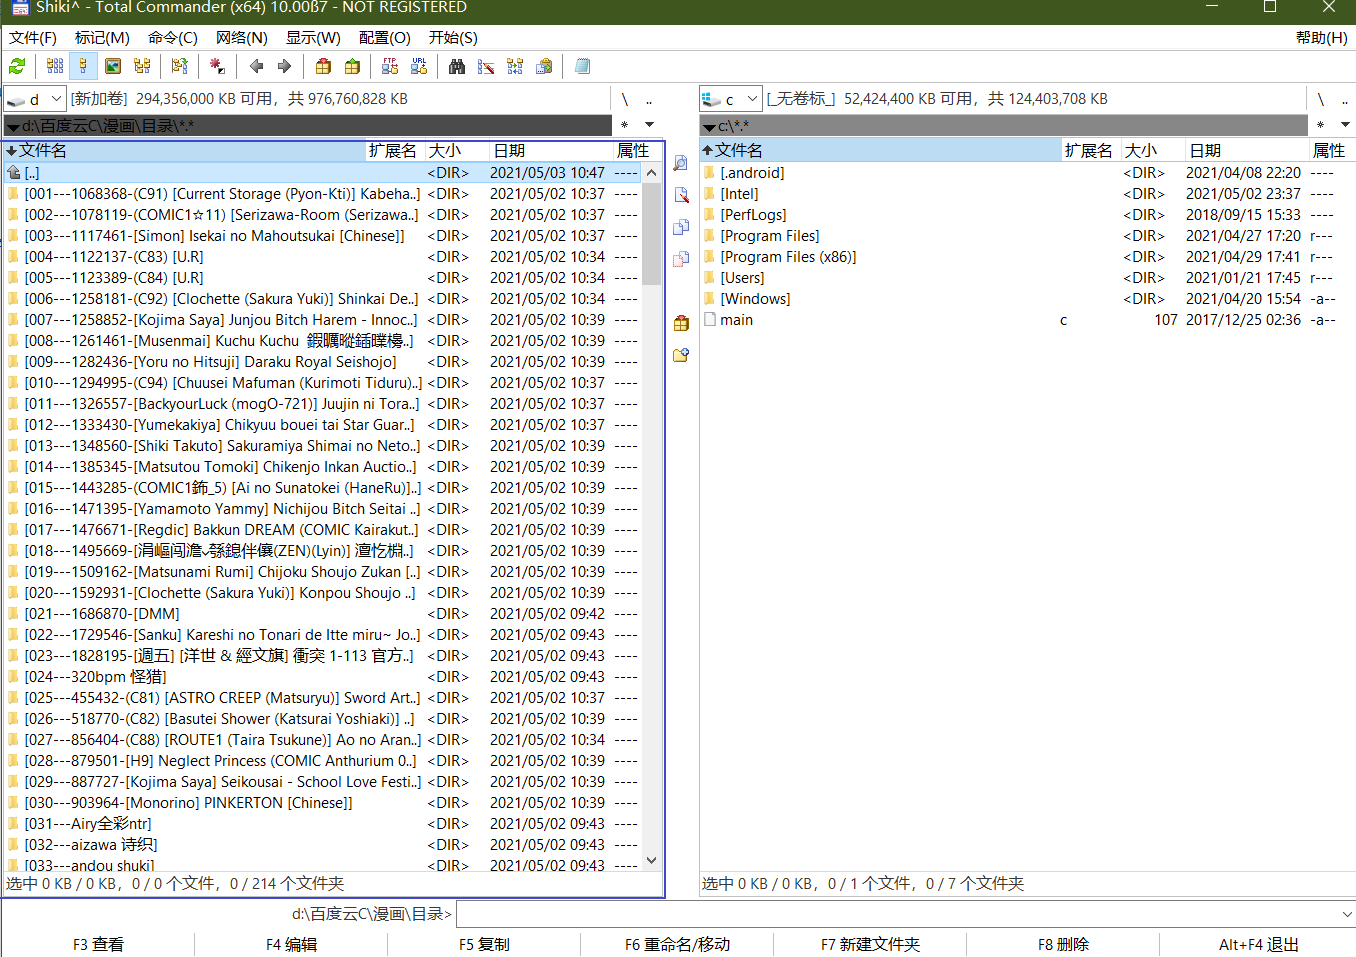Open the left panel drive d dropdown

35,99
